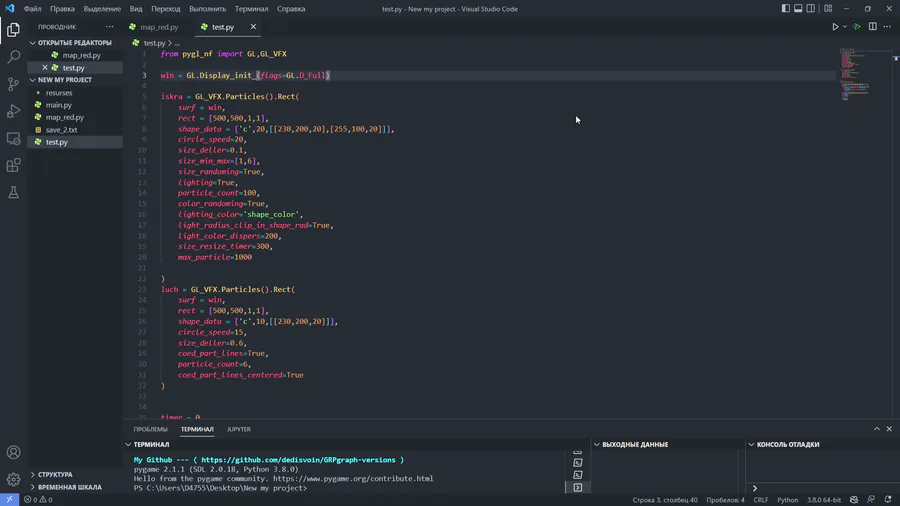
Task: Open the Testing flask view
Action: (x=13, y=193)
